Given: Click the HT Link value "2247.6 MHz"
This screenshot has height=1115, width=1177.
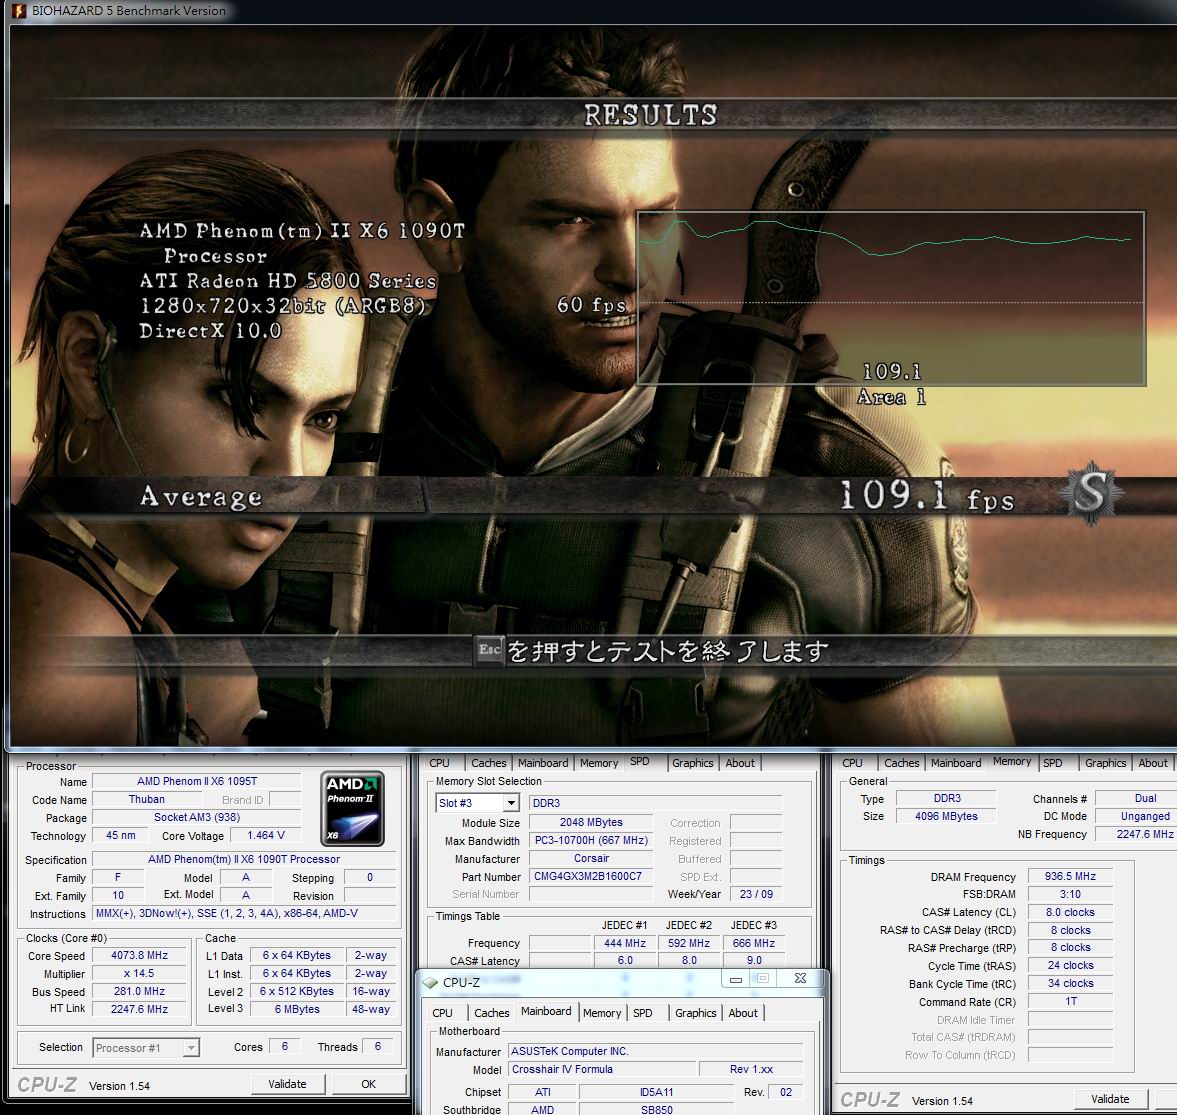Looking at the screenshot, I should (x=140, y=1010).
